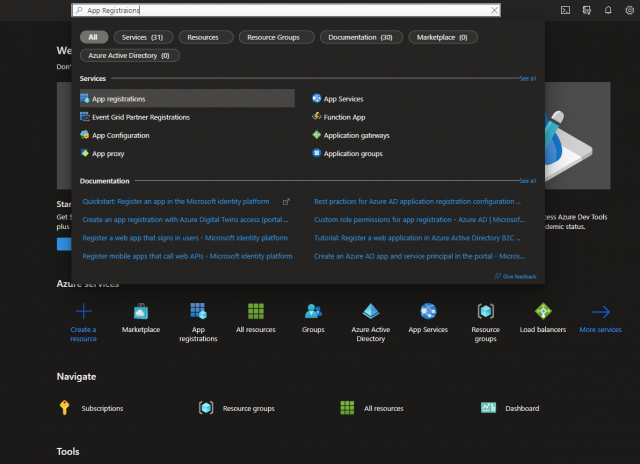Select the Resource Groups filter pill
The height and width of the screenshot is (464, 640).
coord(276,37)
